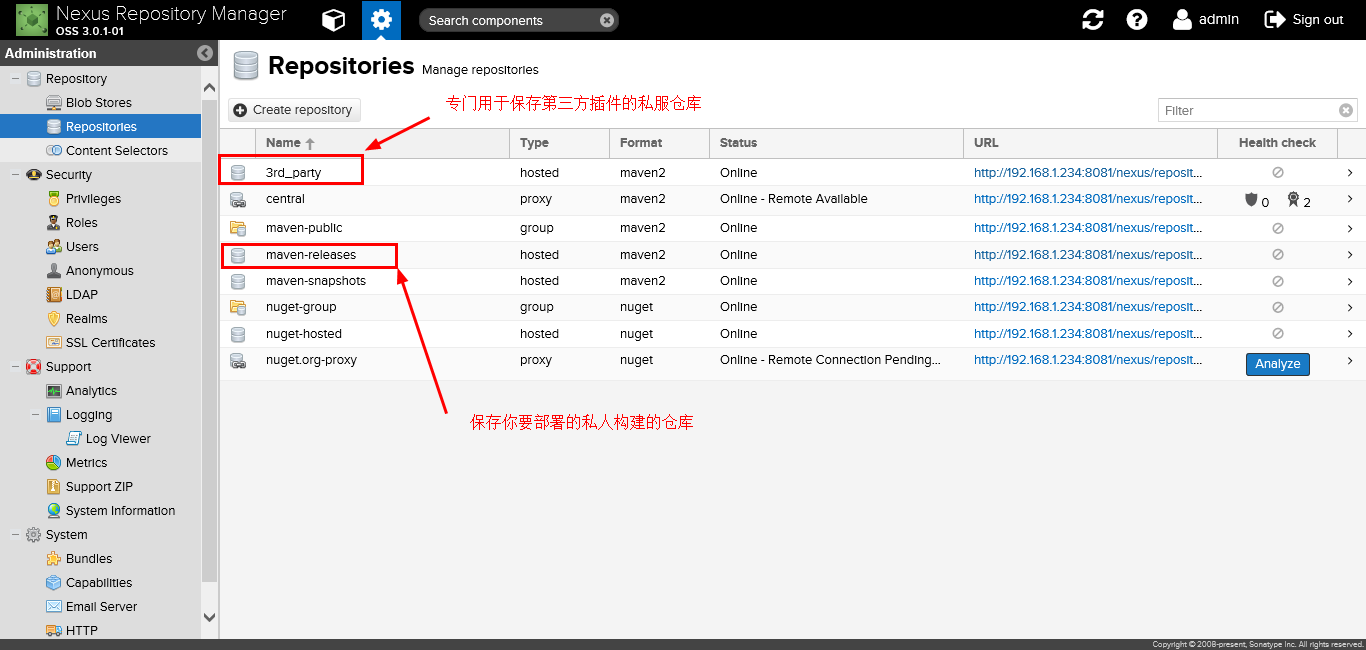The width and height of the screenshot is (1366, 650).
Task: Expand chevron on 3rd_party row
Action: [1350, 173]
